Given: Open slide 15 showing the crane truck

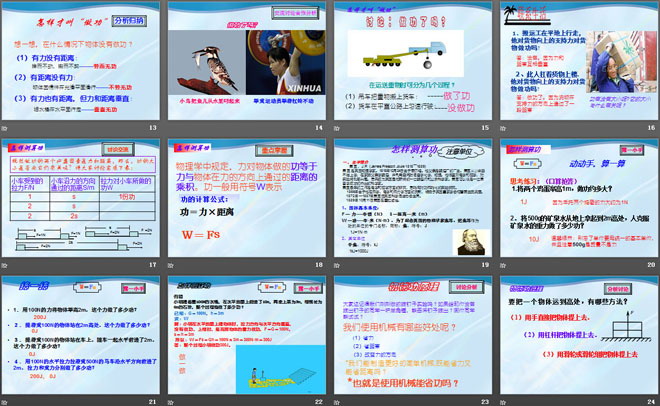Looking at the screenshot, I should click(x=411, y=62).
